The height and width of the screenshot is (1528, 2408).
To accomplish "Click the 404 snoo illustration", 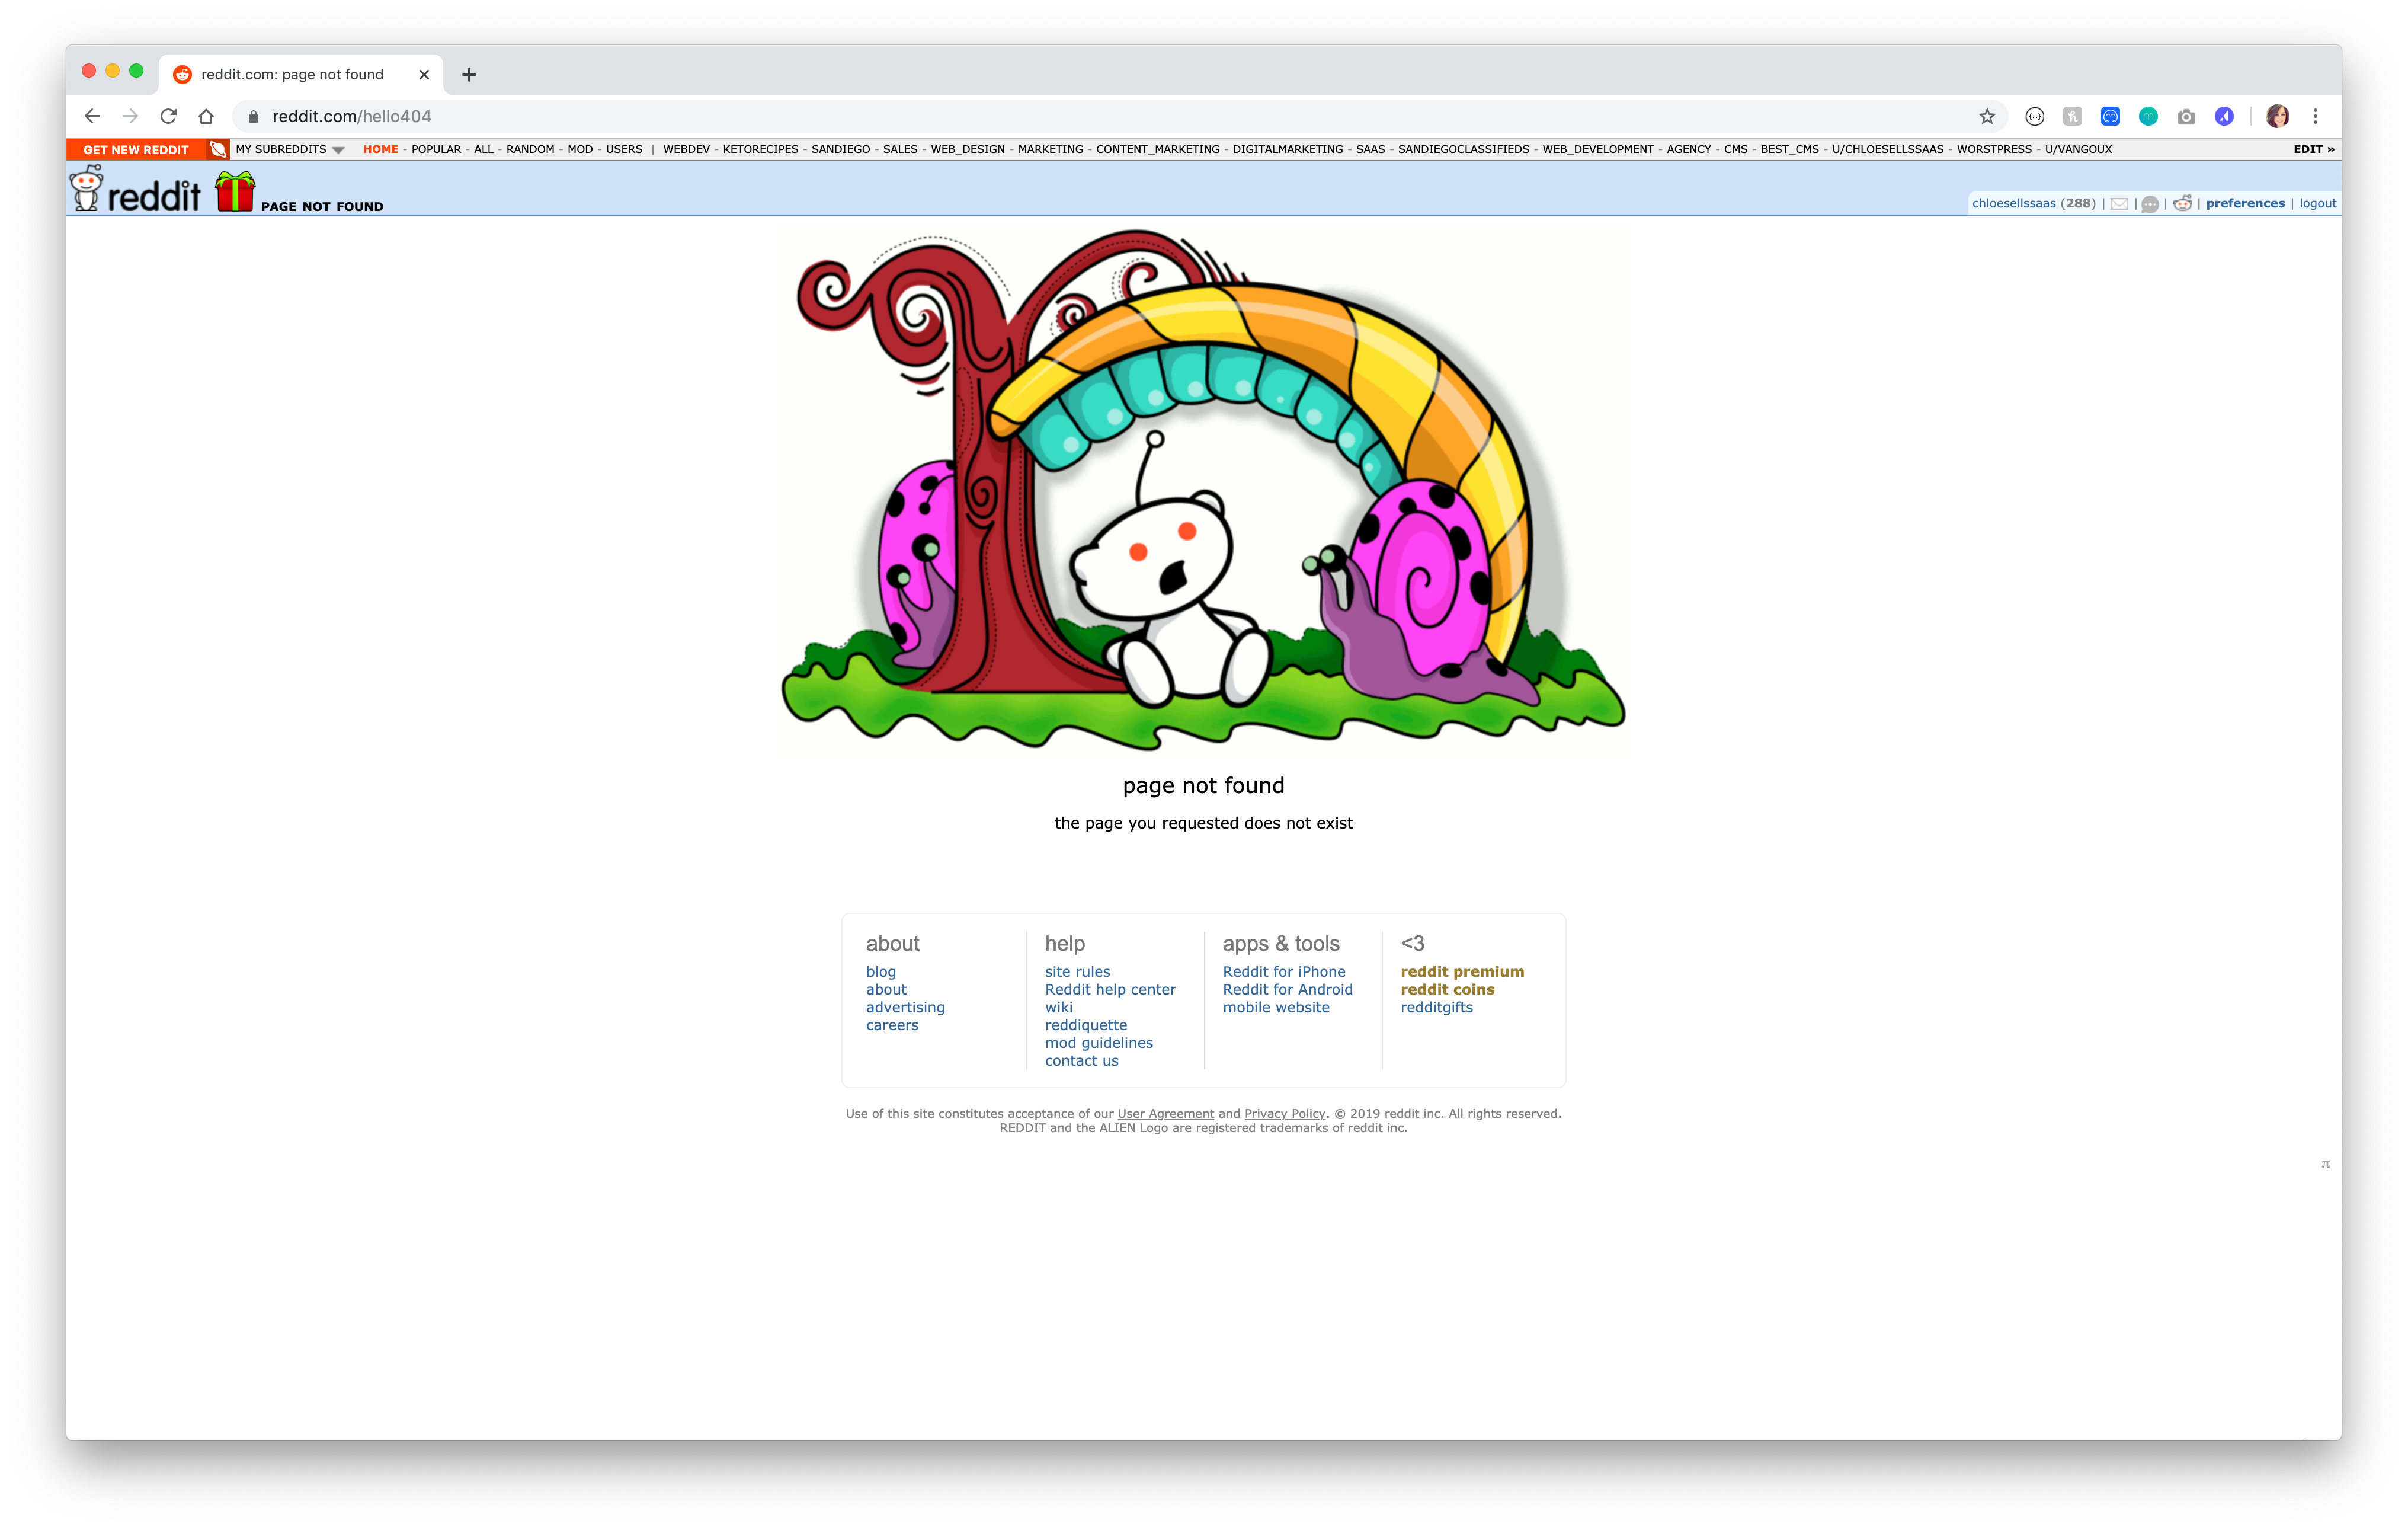I will coord(1203,490).
